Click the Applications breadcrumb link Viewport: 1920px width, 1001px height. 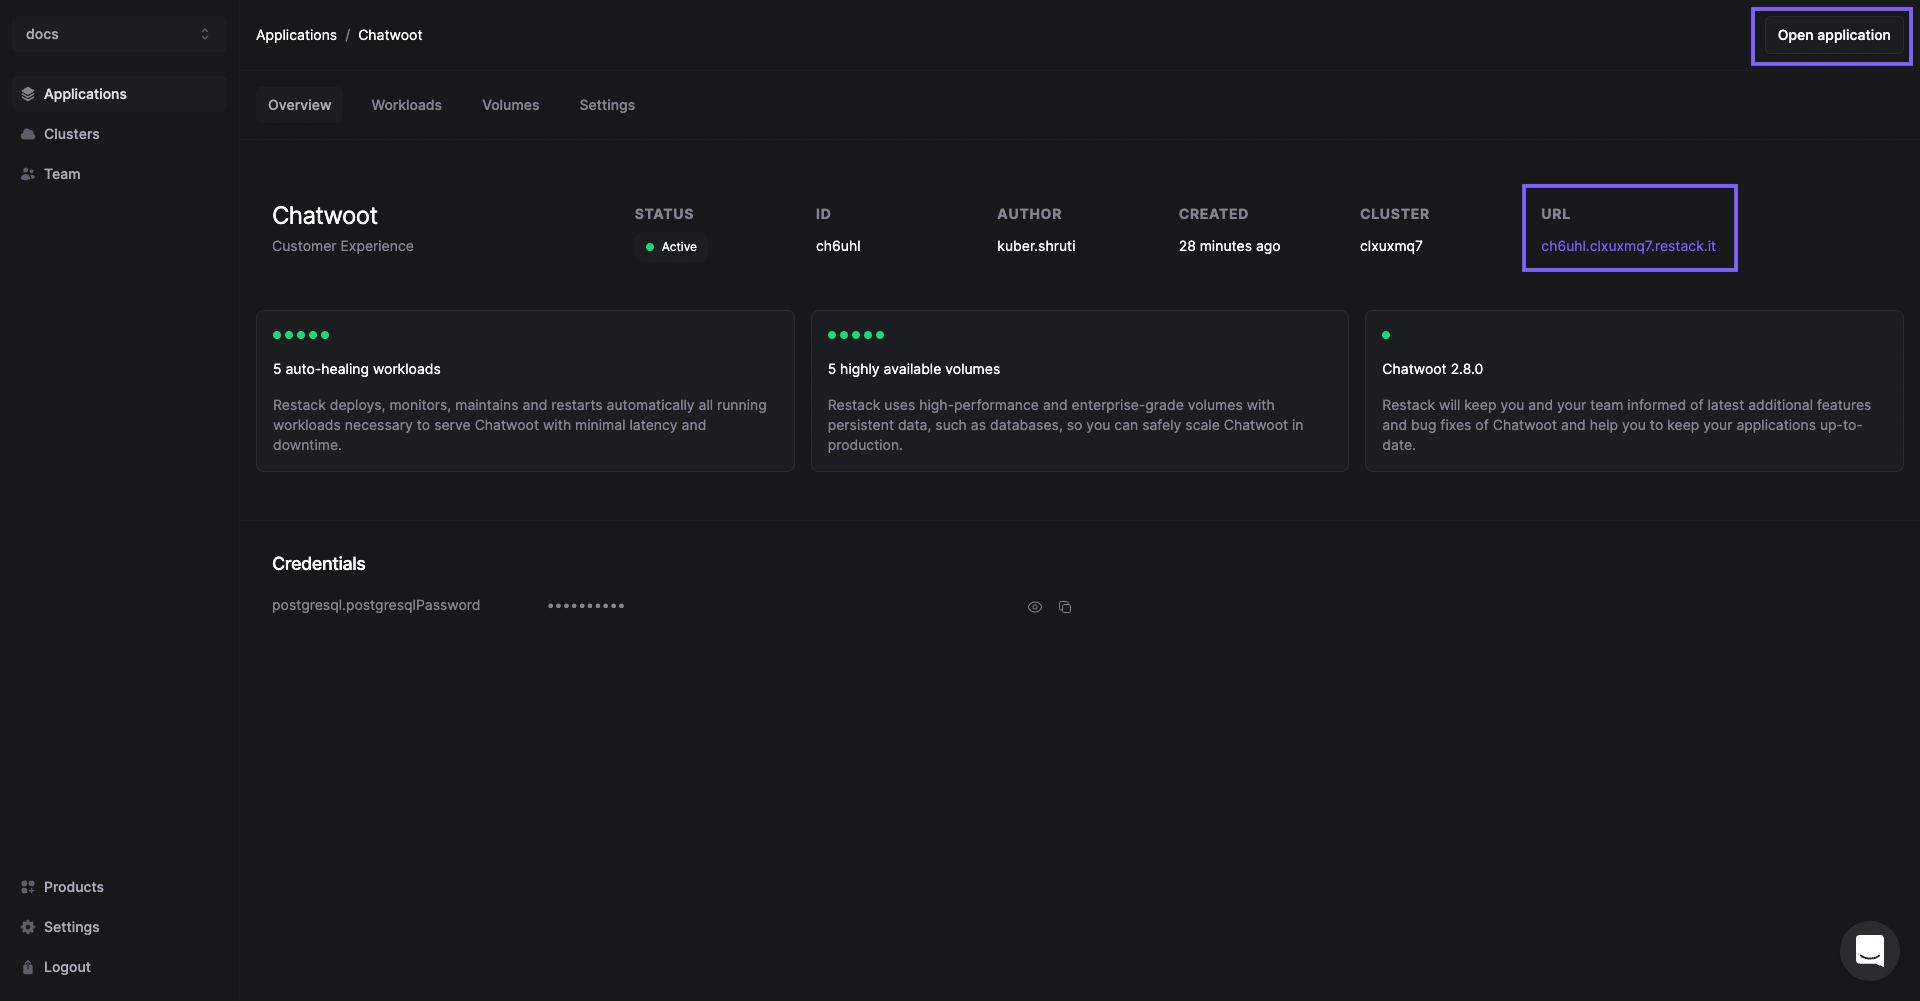click(x=296, y=35)
